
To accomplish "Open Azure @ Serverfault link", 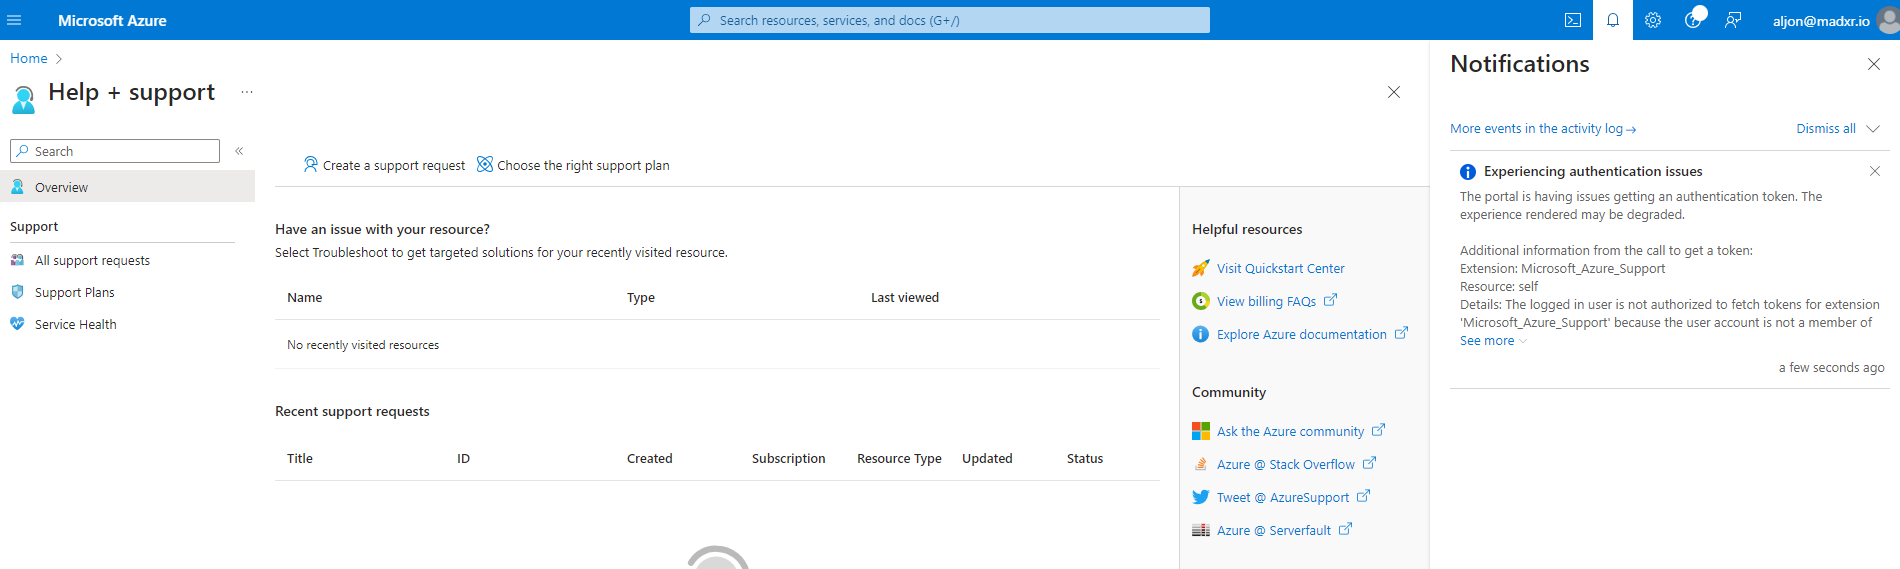I will point(1274,531).
